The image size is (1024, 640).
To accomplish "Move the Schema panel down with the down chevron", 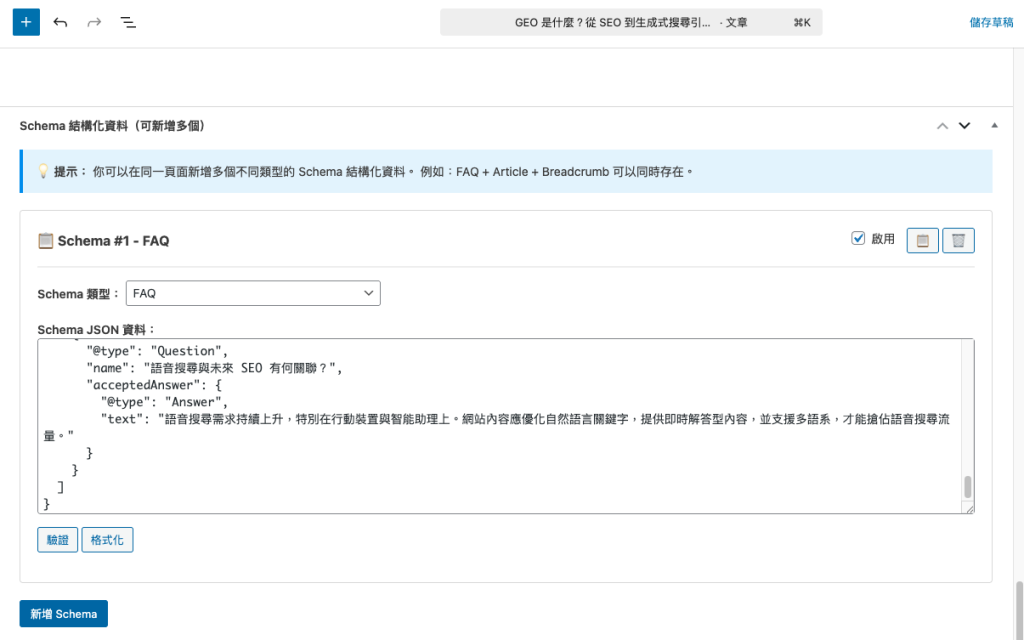I will click(964, 126).
